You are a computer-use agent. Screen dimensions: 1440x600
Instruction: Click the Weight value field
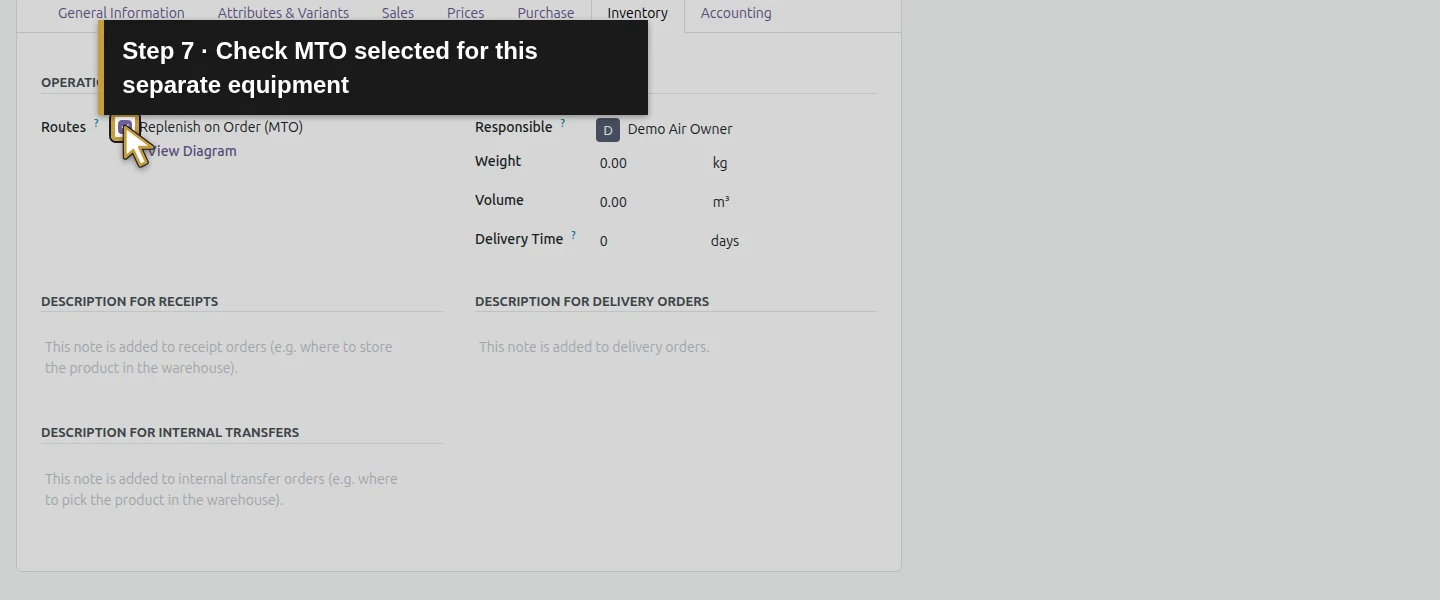650,163
